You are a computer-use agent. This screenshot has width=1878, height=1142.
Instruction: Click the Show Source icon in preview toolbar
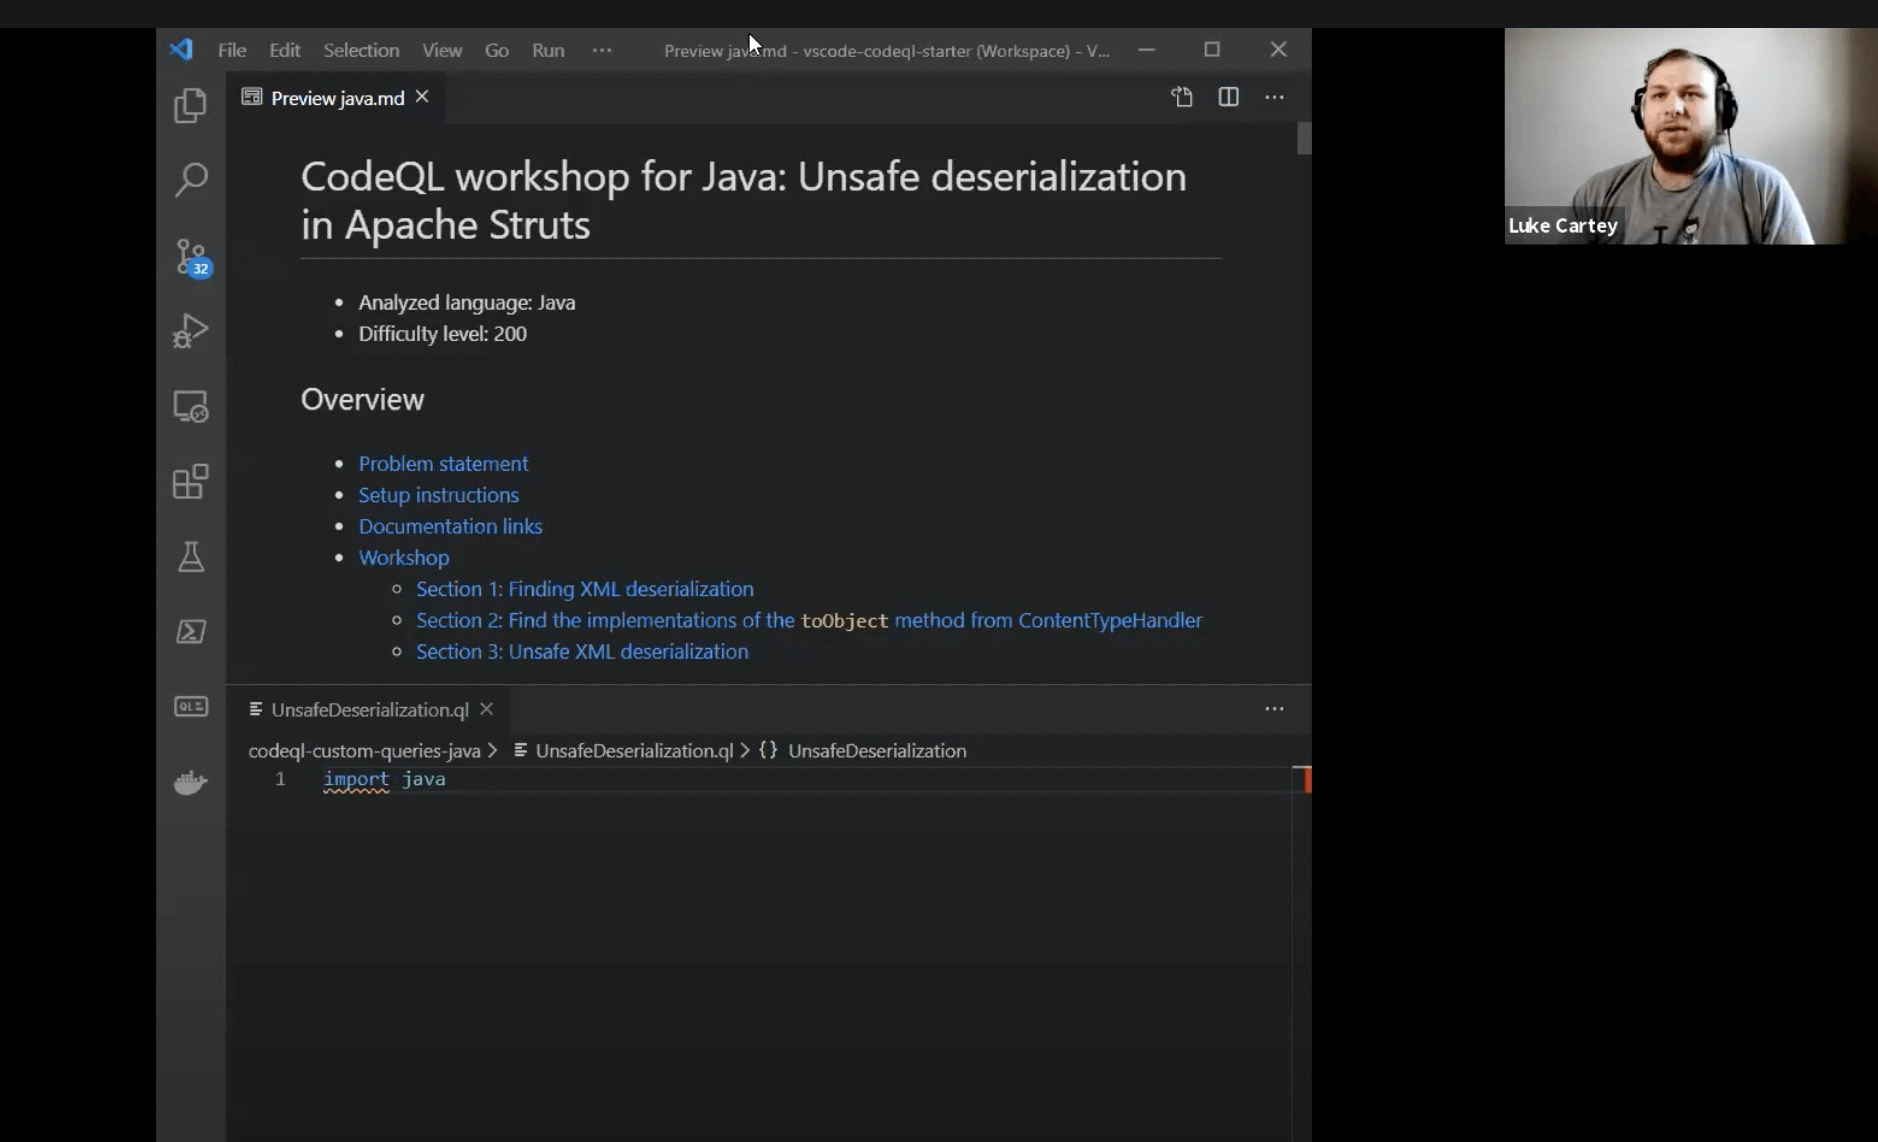1182,97
